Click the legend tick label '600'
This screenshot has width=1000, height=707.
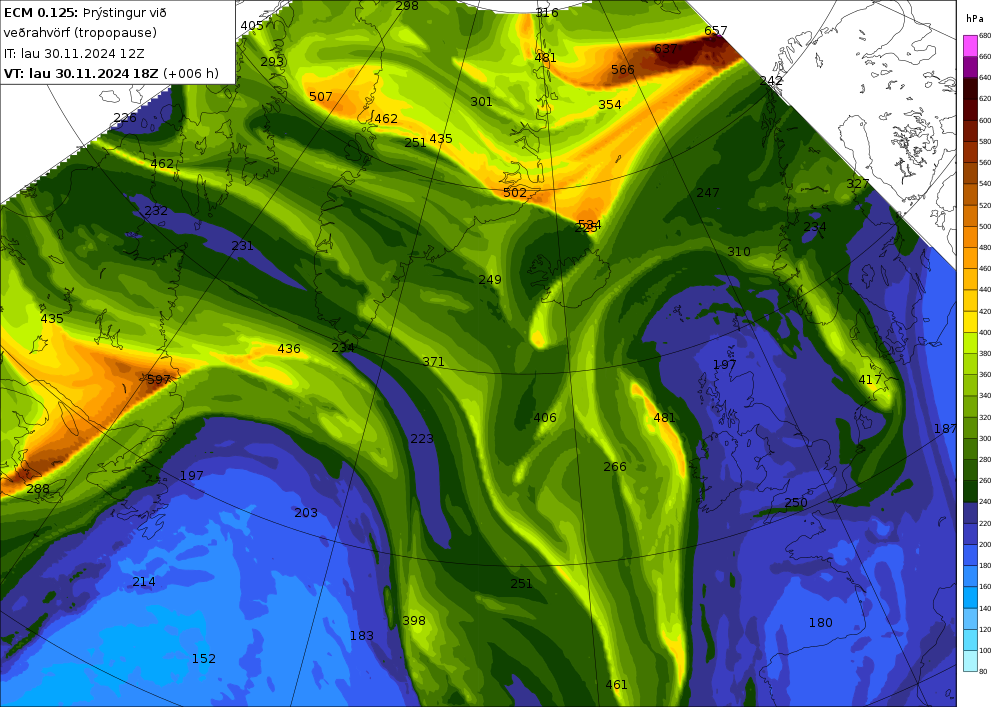pos(985,120)
